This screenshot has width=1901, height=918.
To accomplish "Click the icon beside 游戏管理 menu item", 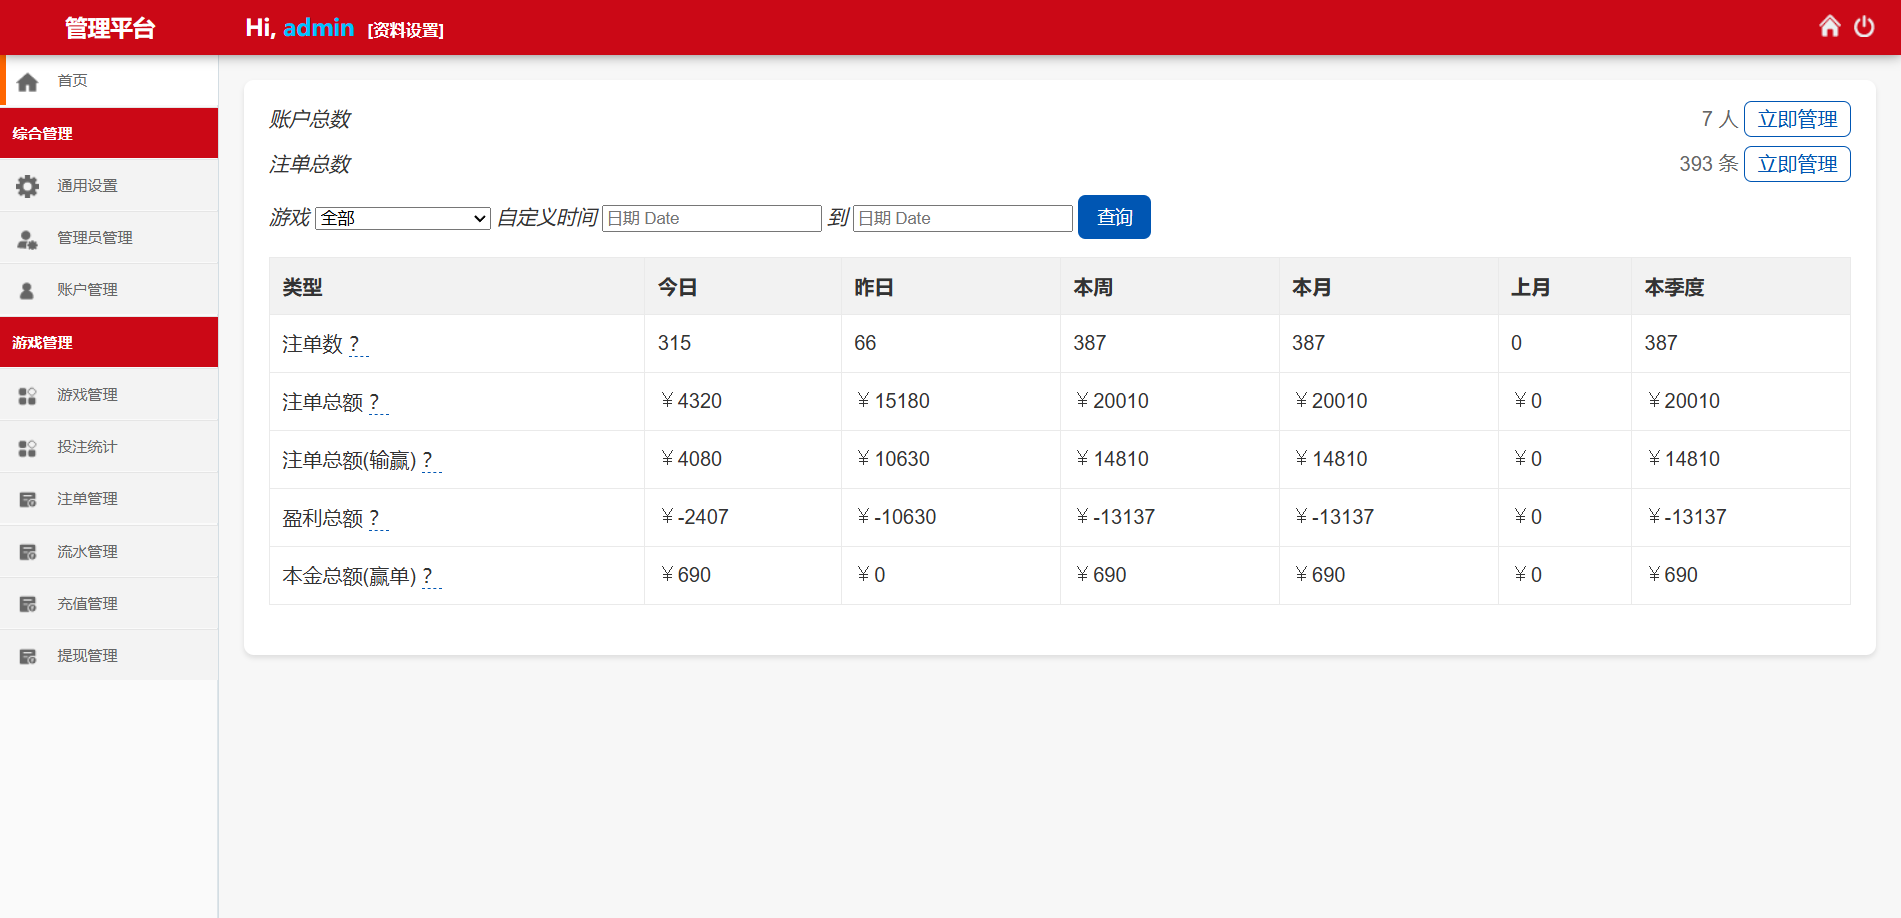I will 28,396.
